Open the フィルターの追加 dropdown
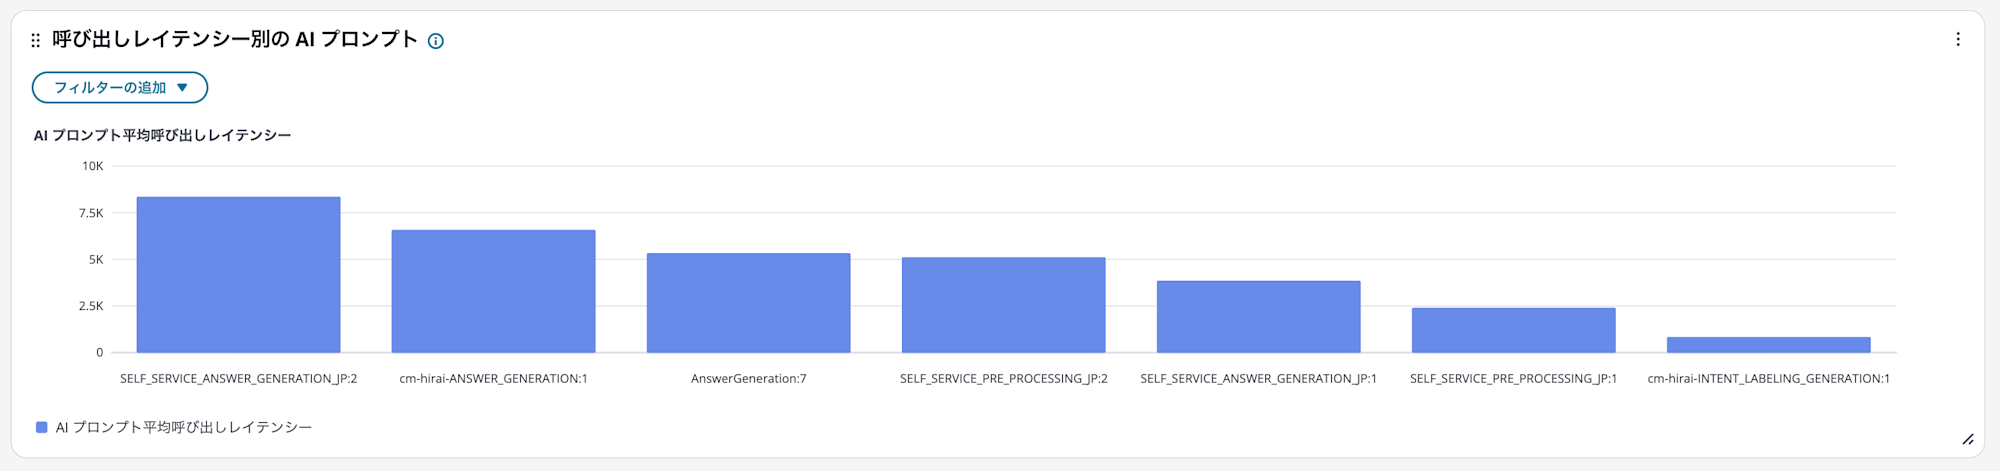 pyautogui.click(x=120, y=88)
